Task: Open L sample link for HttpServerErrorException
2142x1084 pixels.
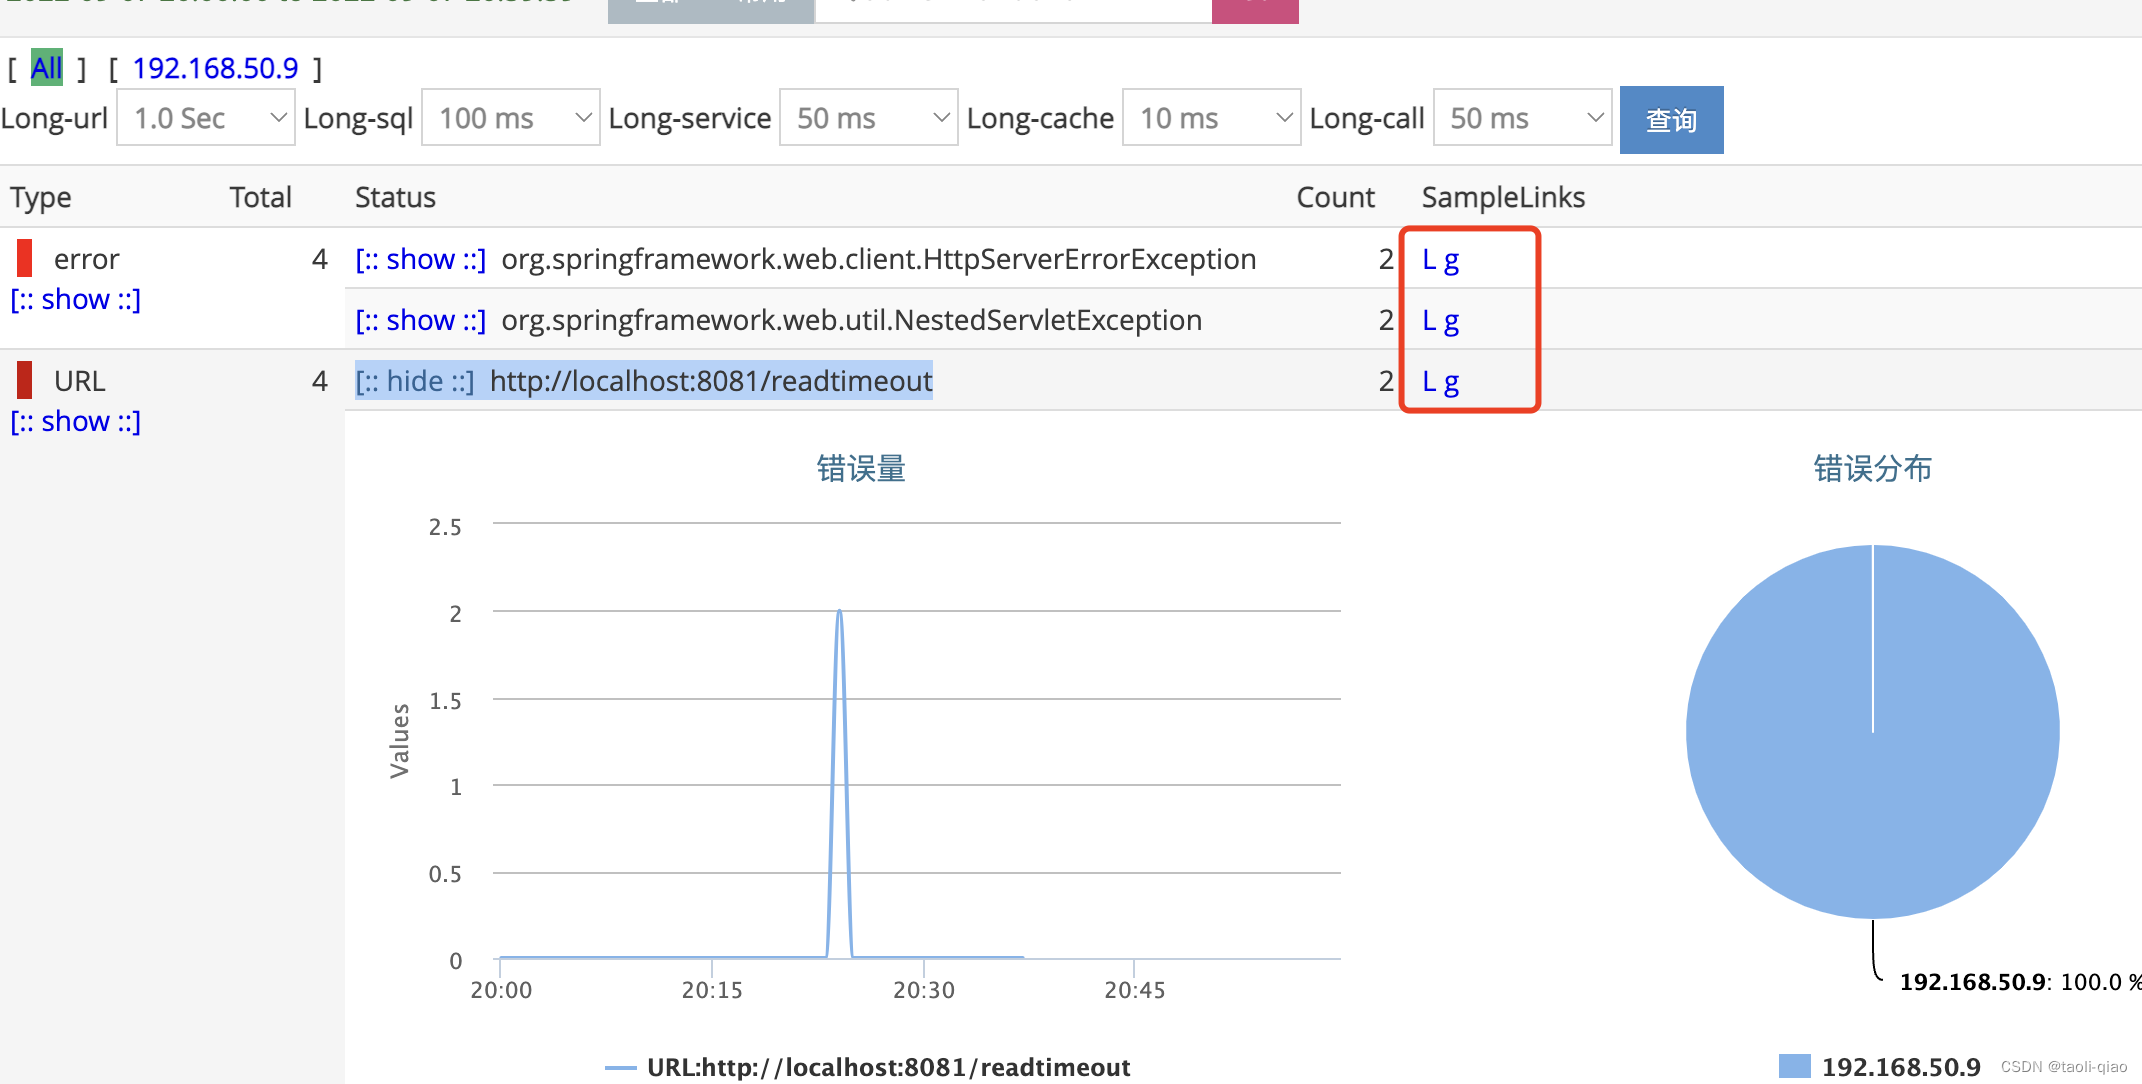Action: tap(1429, 260)
